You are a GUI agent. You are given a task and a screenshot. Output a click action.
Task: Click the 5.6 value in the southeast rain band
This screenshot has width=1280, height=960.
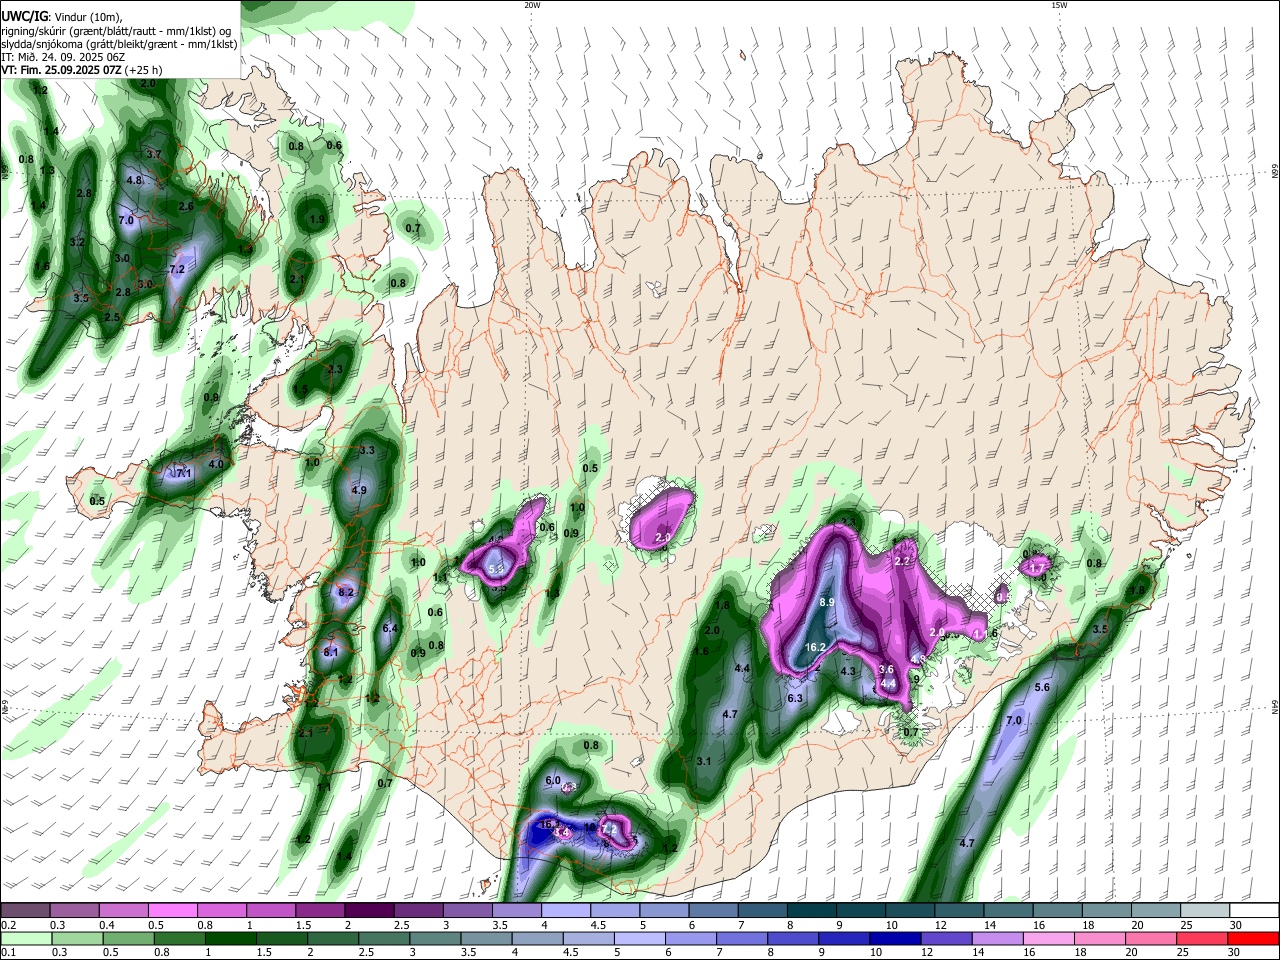click(1042, 688)
